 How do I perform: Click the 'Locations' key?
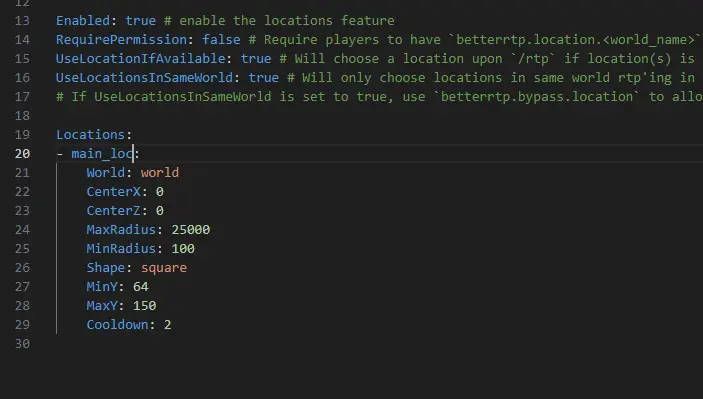tap(91, 134)
